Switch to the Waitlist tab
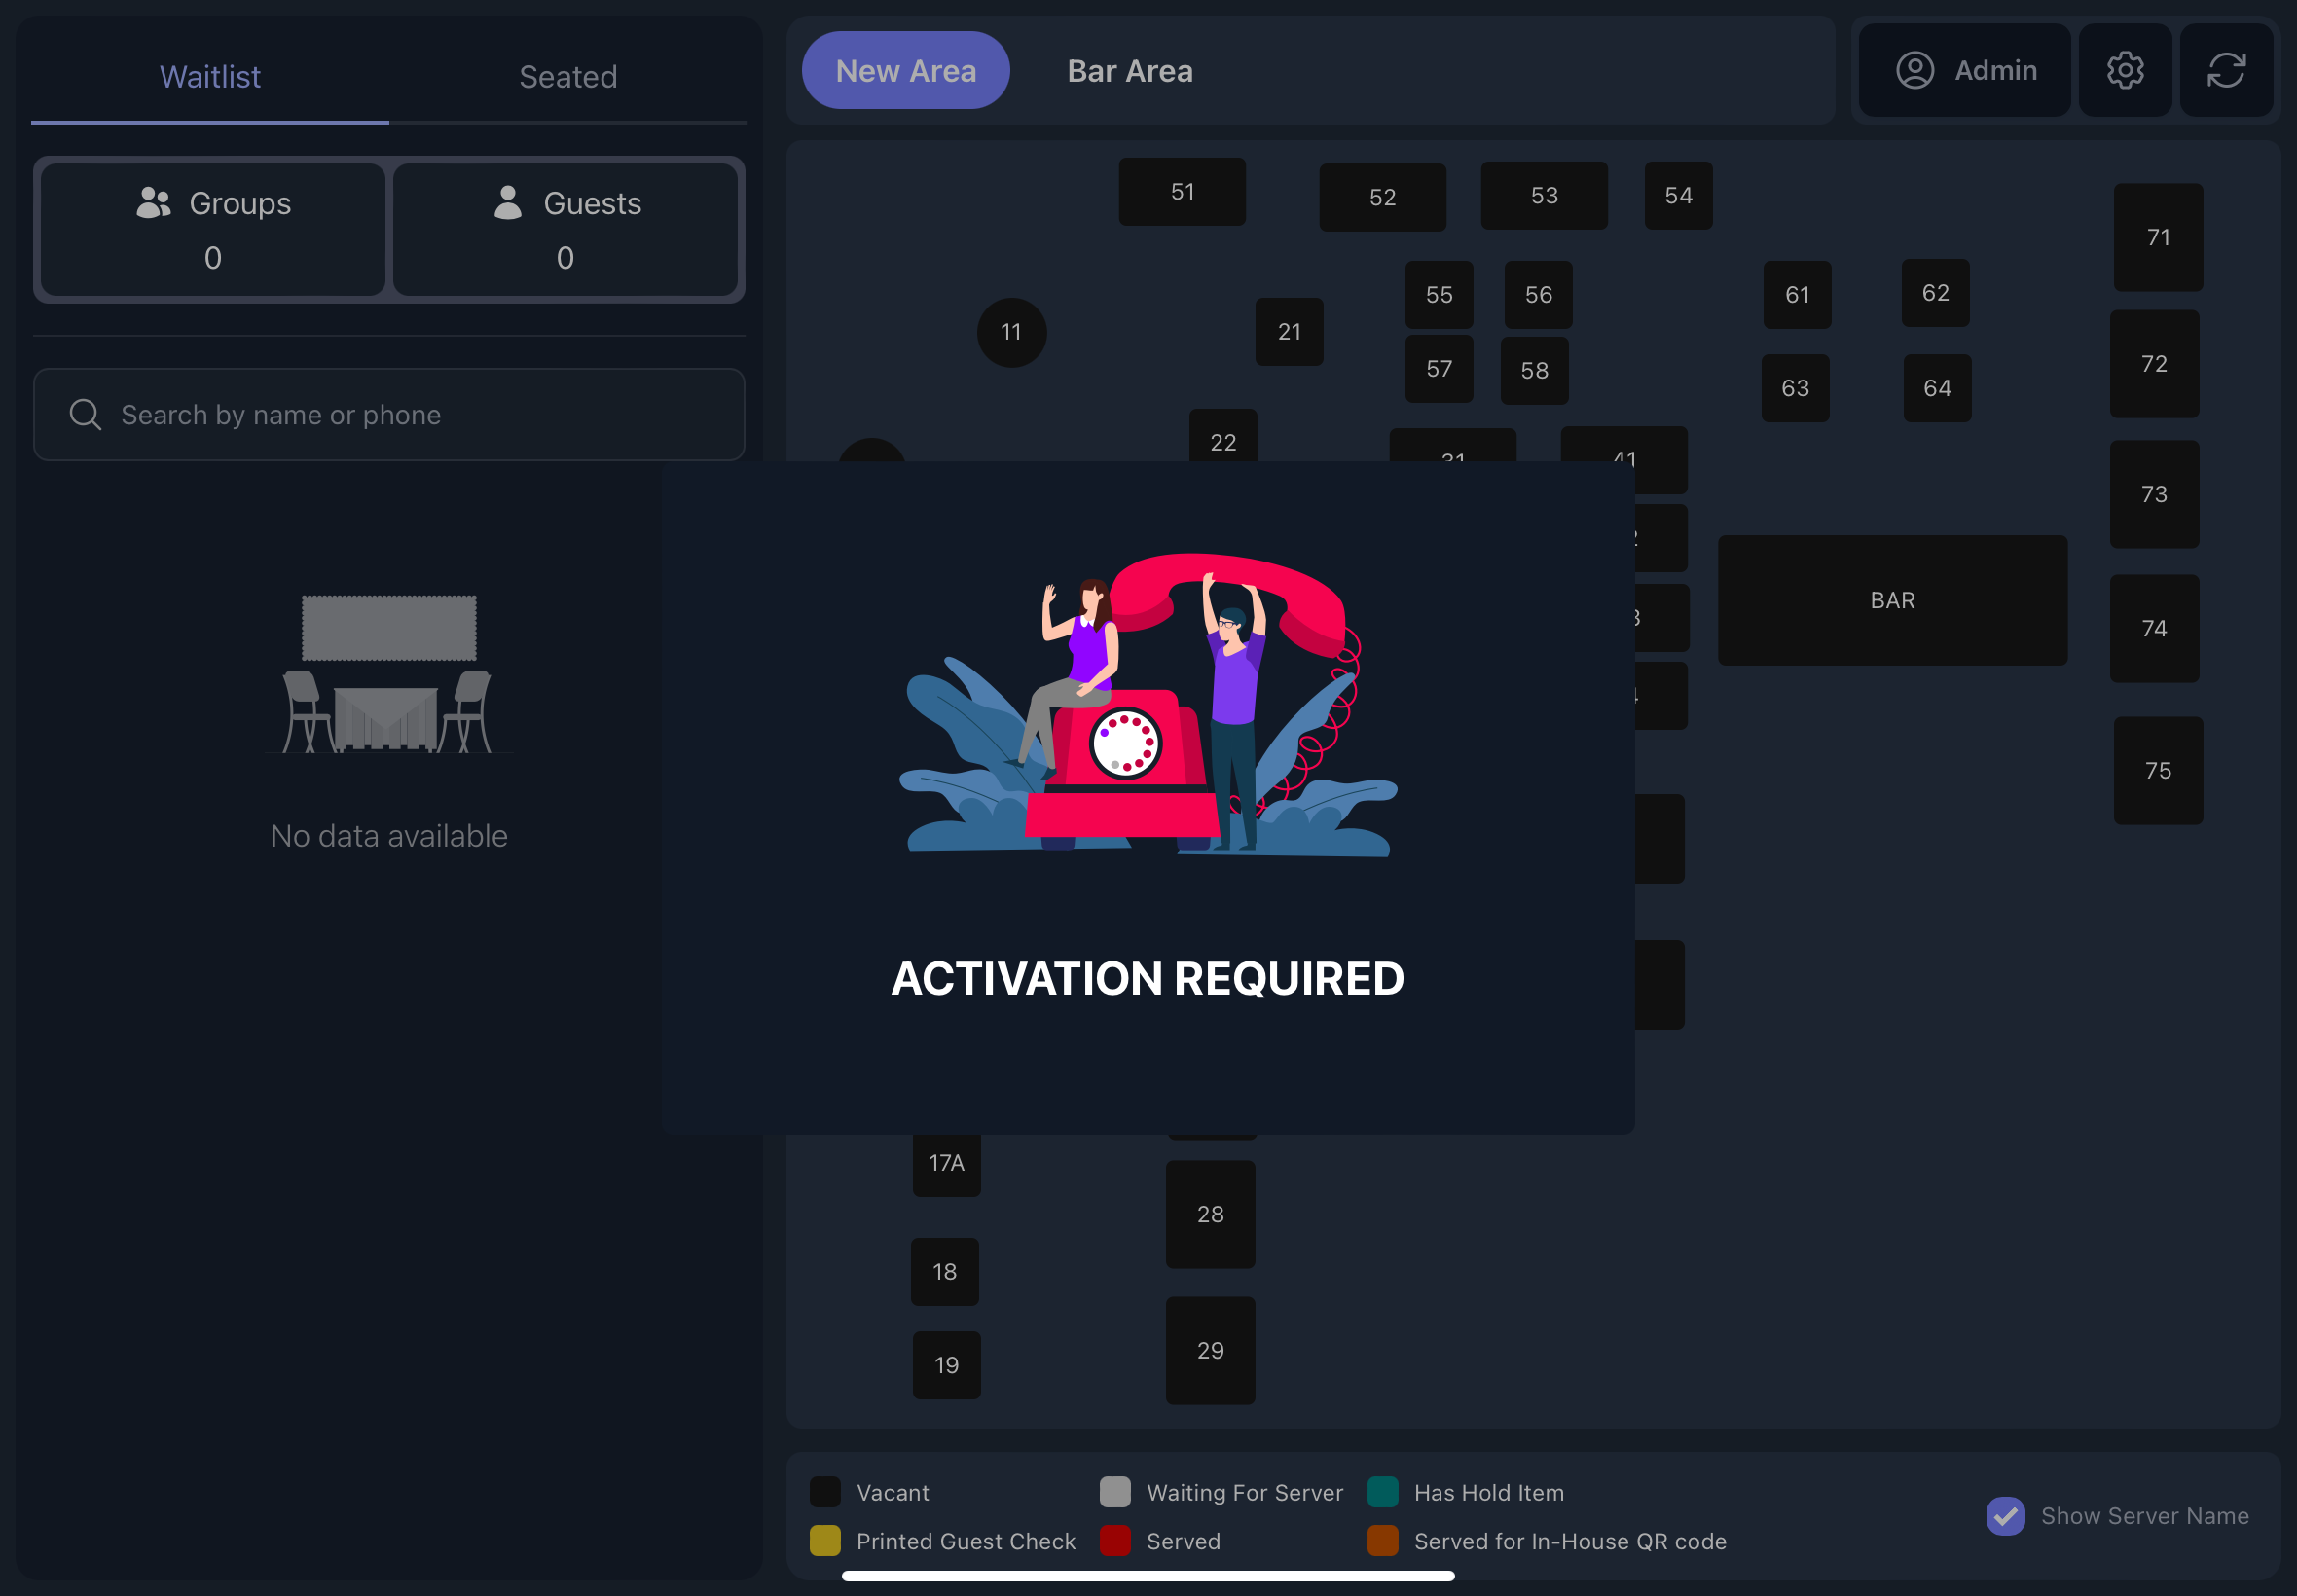2297x1596 pixels. (x=210, y=77)
